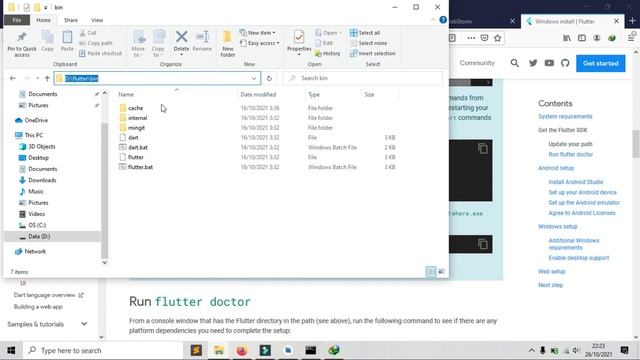Click the Windows Start button

coord(11,351)
